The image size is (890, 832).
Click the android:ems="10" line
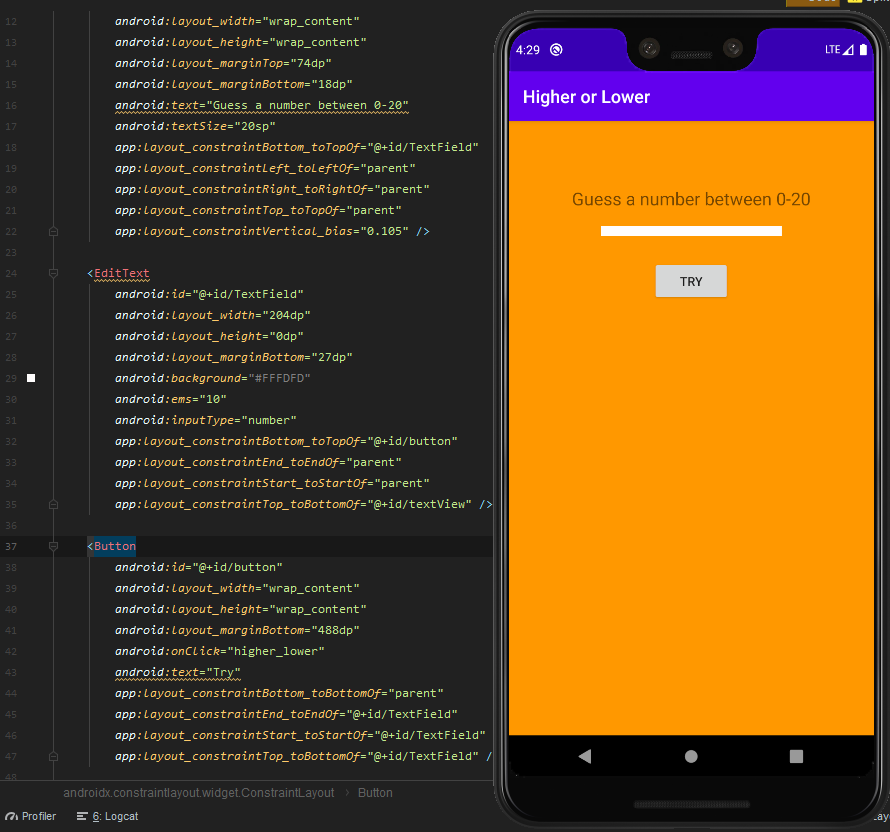point(171,400)
